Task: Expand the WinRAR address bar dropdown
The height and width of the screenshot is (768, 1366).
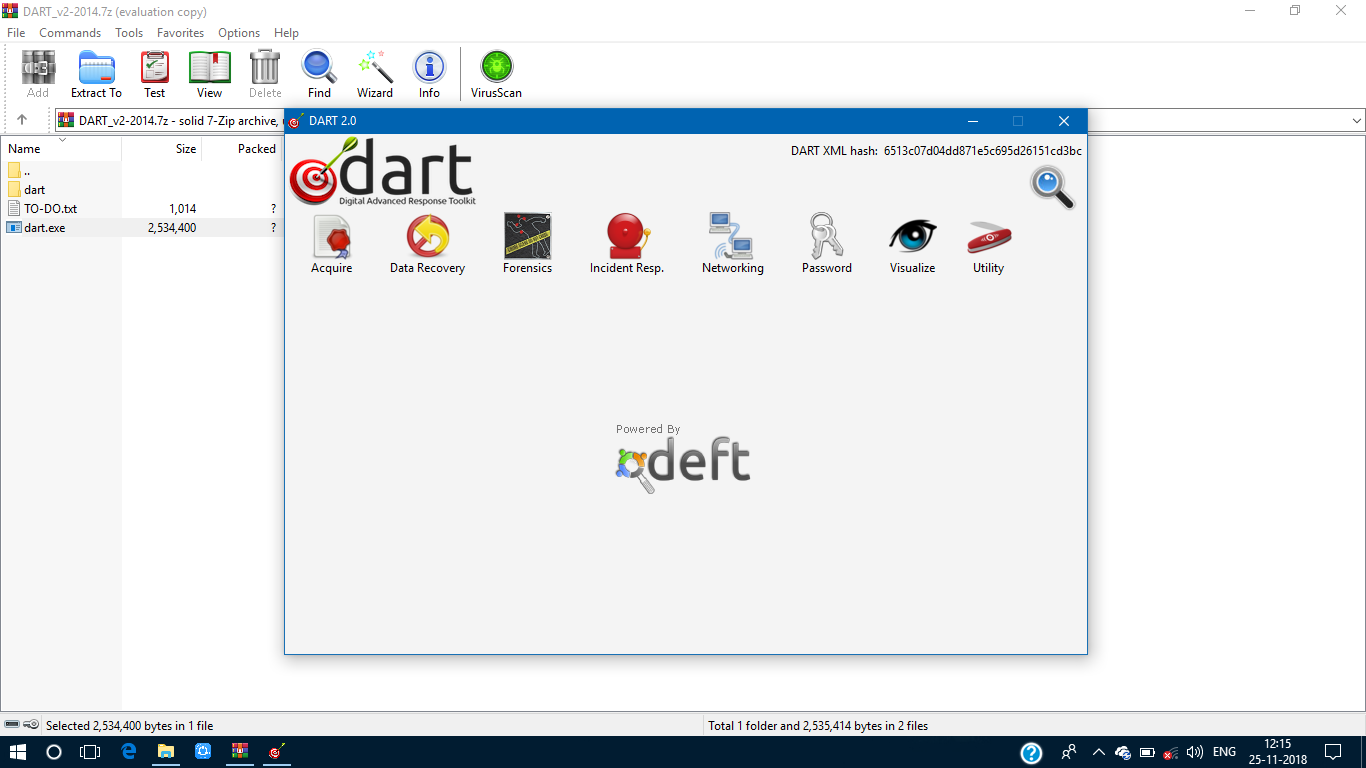Action: [x=1356, y=121]
